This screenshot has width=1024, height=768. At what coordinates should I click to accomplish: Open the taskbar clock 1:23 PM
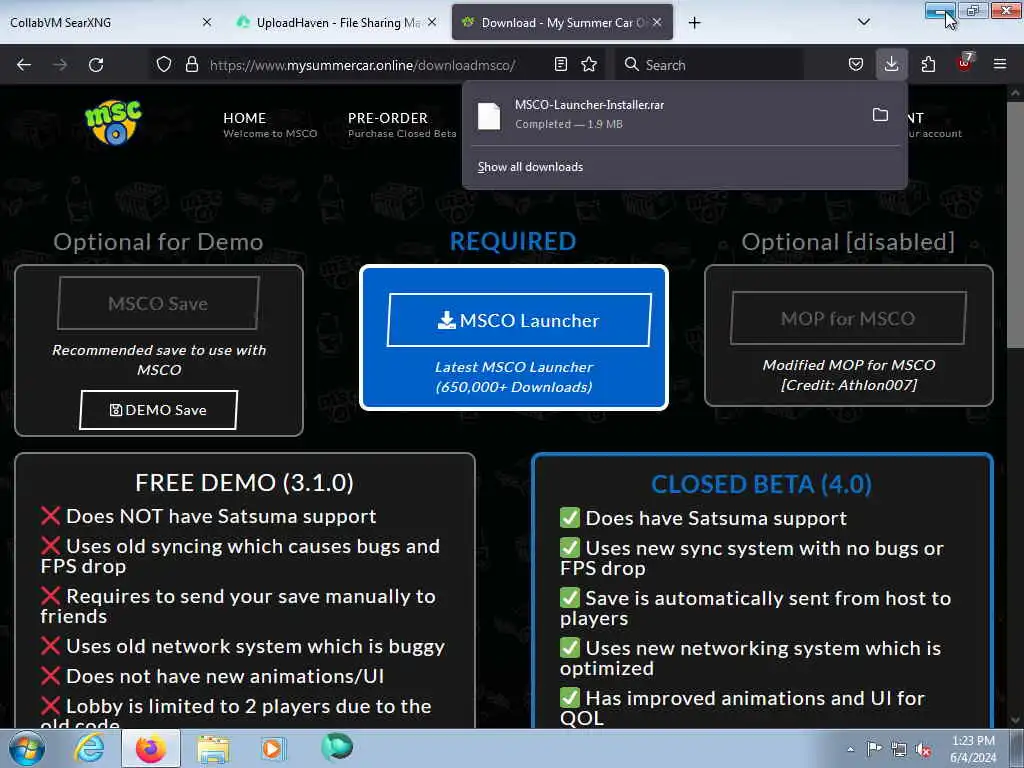pos(973,749)
